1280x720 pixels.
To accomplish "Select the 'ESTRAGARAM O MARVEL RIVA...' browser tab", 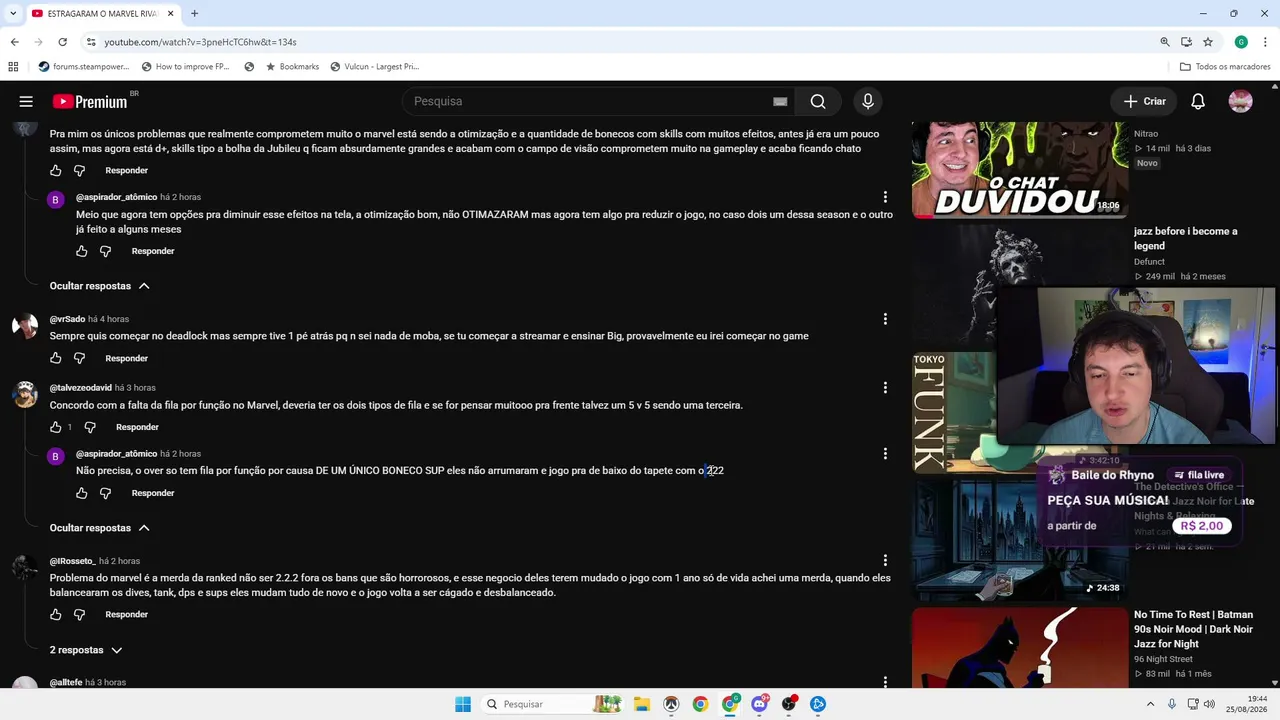I will pos(102,14).
